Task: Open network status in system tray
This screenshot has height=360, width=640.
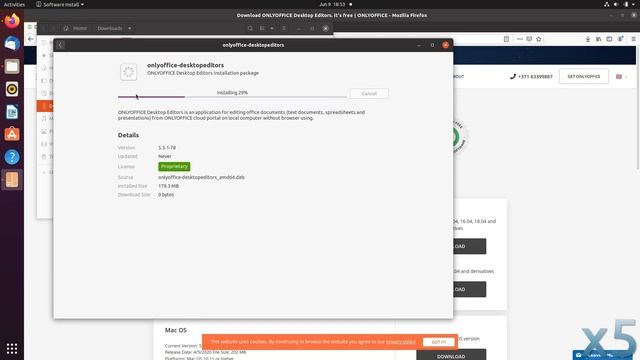Action: coord(607,4)
